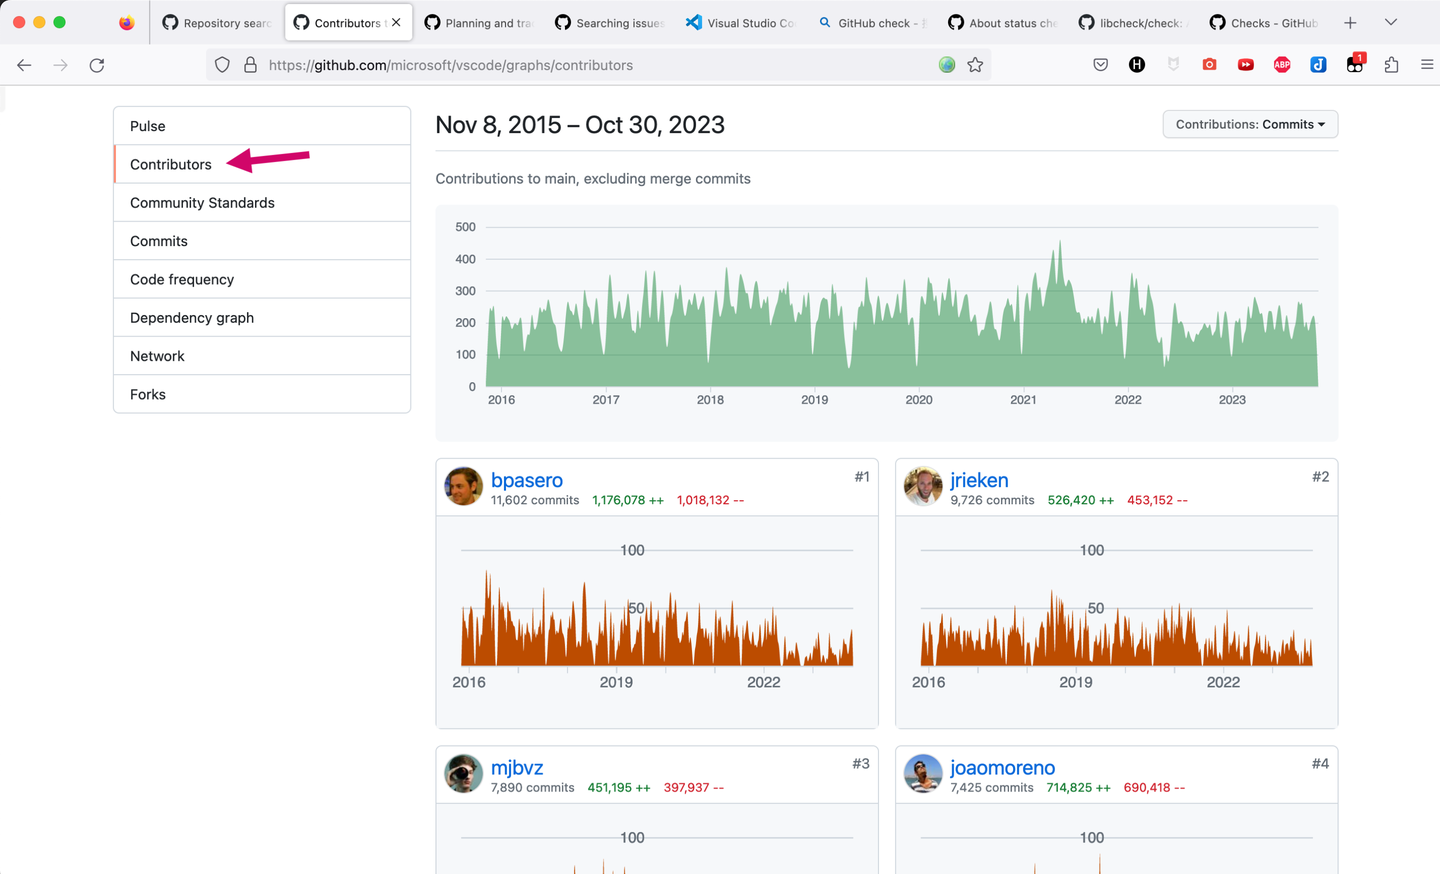Open the joaomoreno profile link
The width and height of the screenshot is (1440, 874).
[x=1002, y=767]
